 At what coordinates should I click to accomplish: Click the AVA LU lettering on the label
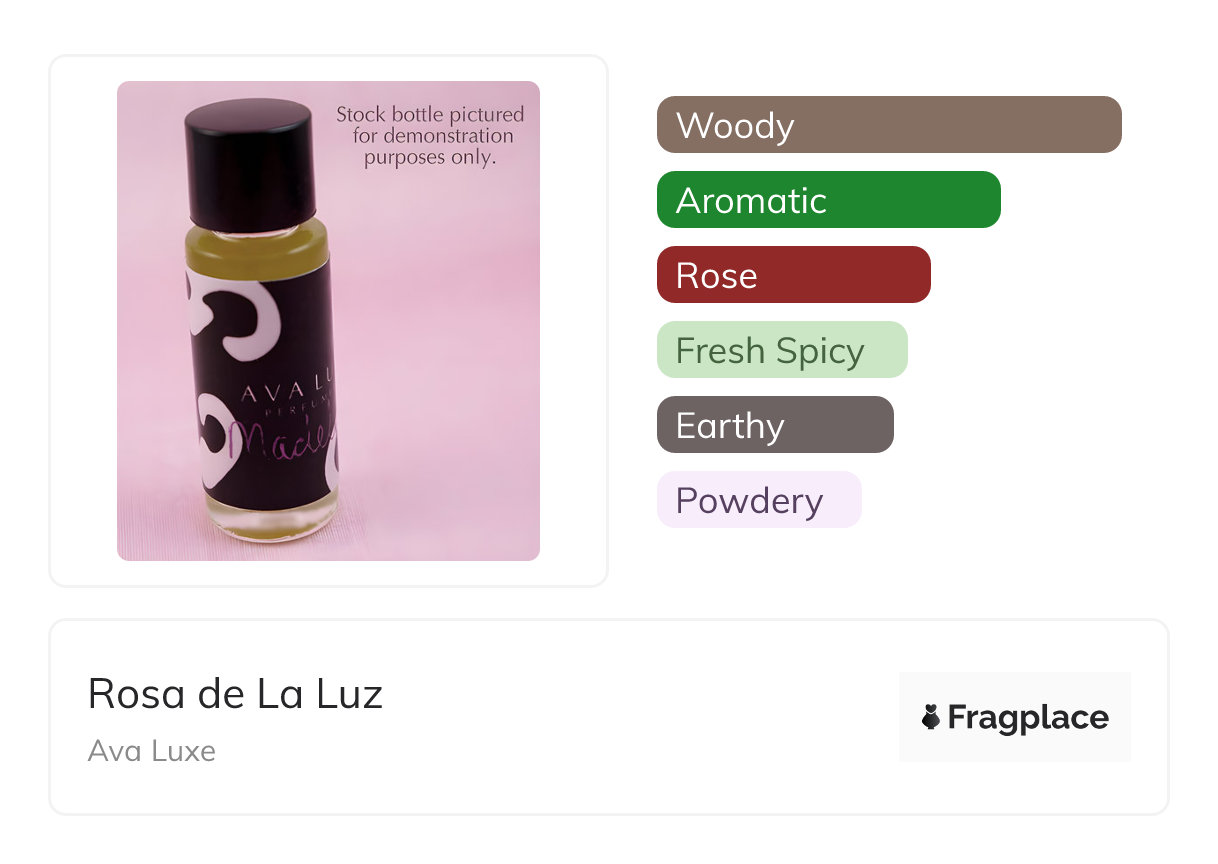287,393
